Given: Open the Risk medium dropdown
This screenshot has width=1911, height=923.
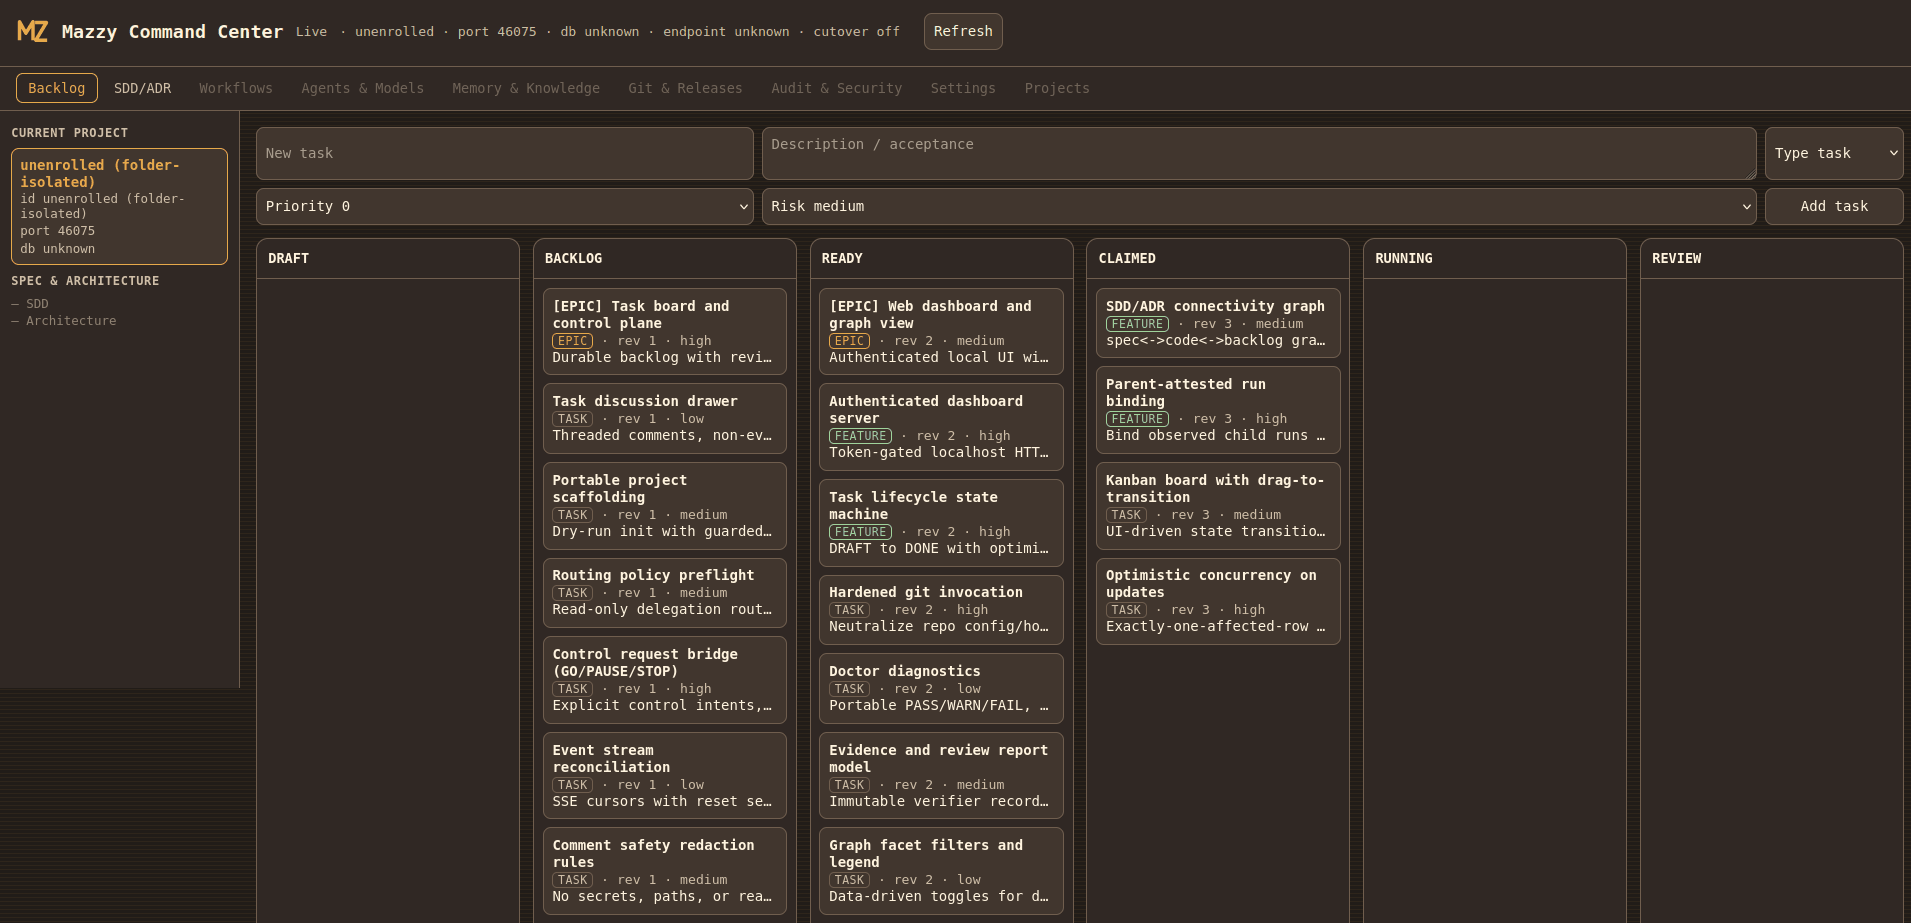Looking at the screenshot, I should 1259,206.
